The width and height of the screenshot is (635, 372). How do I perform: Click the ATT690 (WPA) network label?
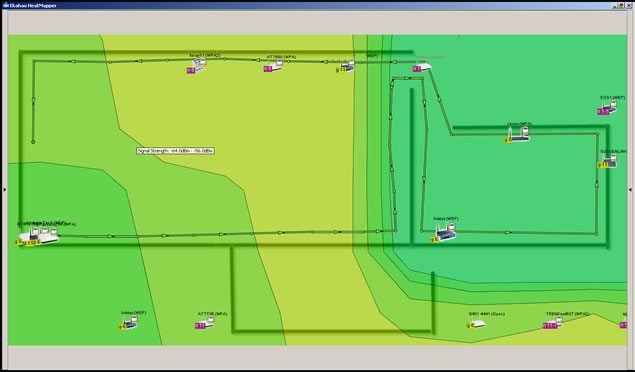(x=281, y=57)
